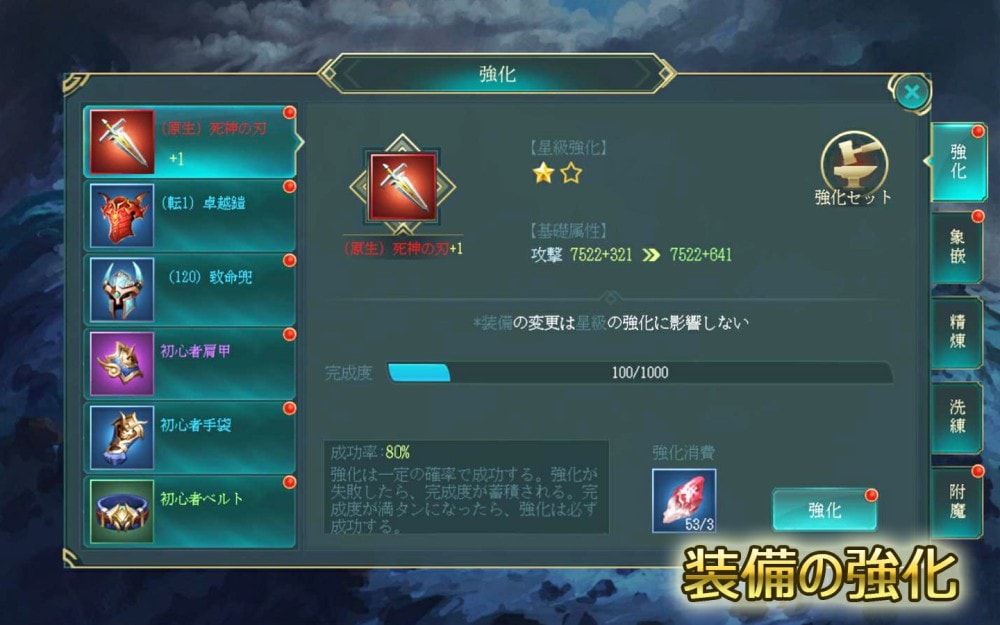1000x625 pixels.
Task: Click the 成功率 description text box
Action: (466, 487)
